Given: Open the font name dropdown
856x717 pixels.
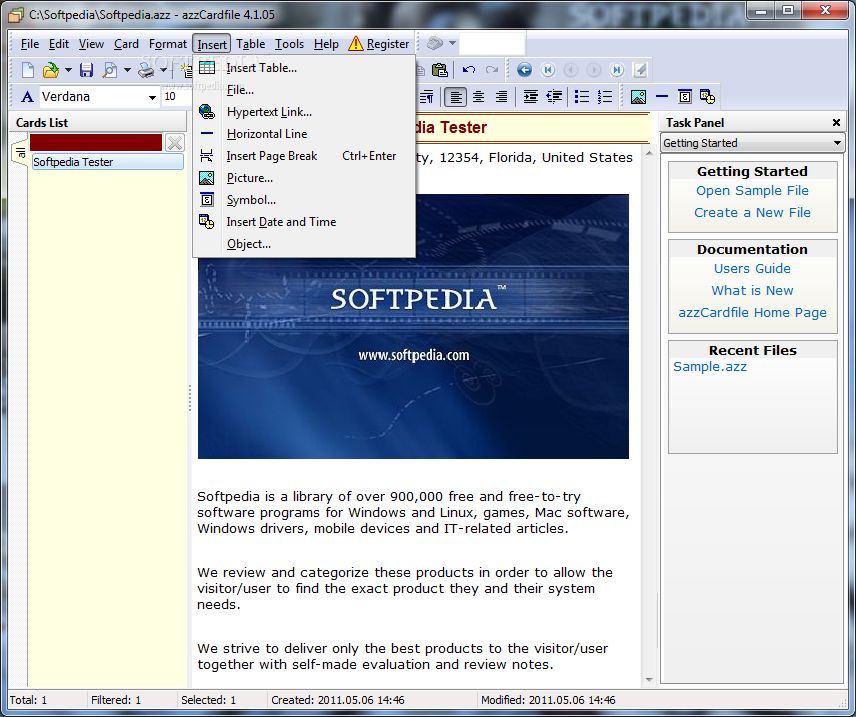Looking at the screenshot, I should pos(152,97).
